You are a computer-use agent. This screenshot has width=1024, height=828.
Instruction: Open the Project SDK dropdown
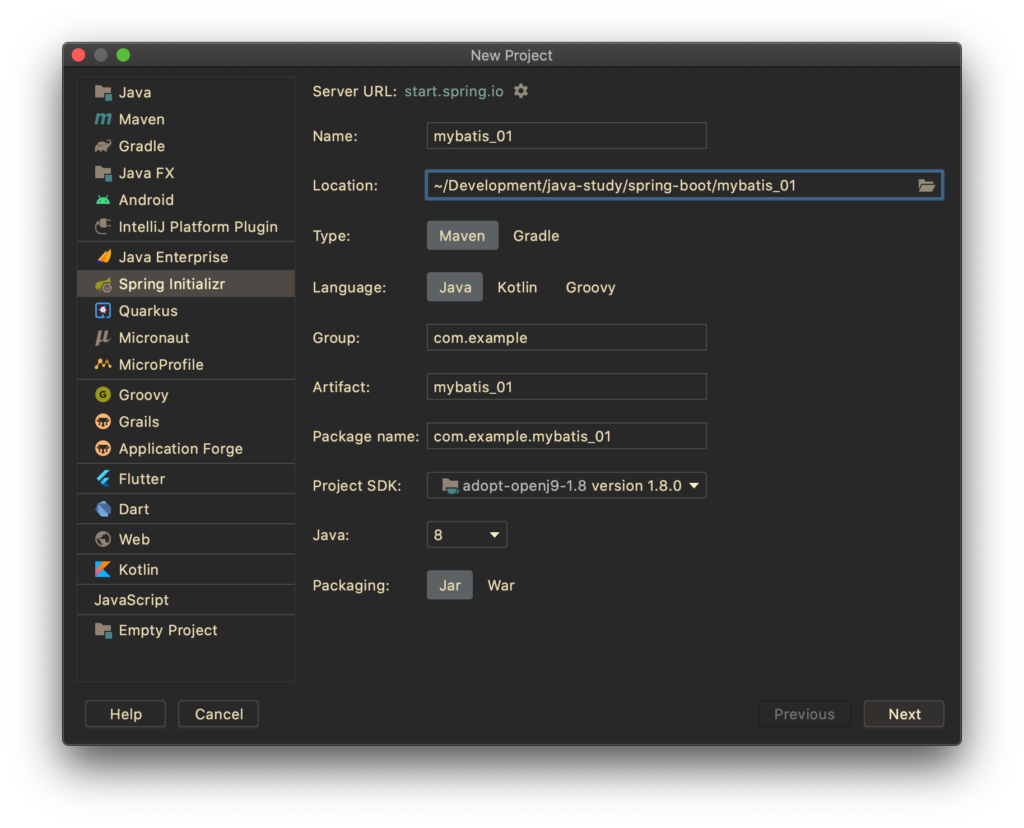(566, 486)
